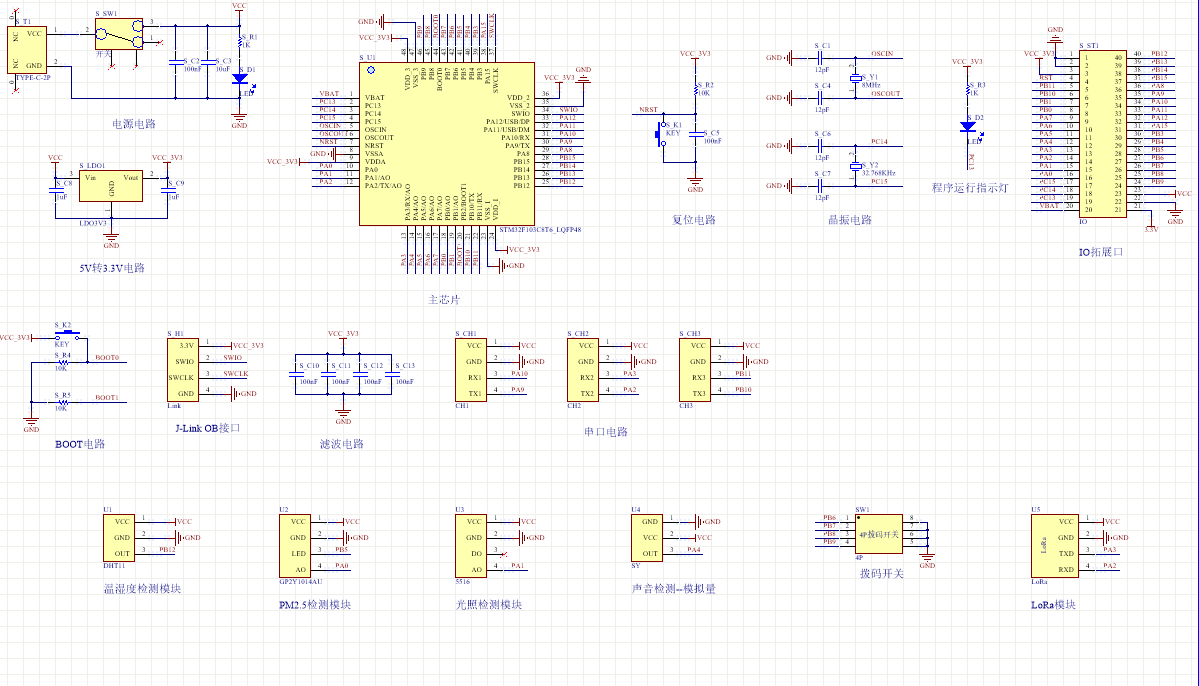
Task: Click the NRST net label in reset circuit
Action: pos(648,109)
